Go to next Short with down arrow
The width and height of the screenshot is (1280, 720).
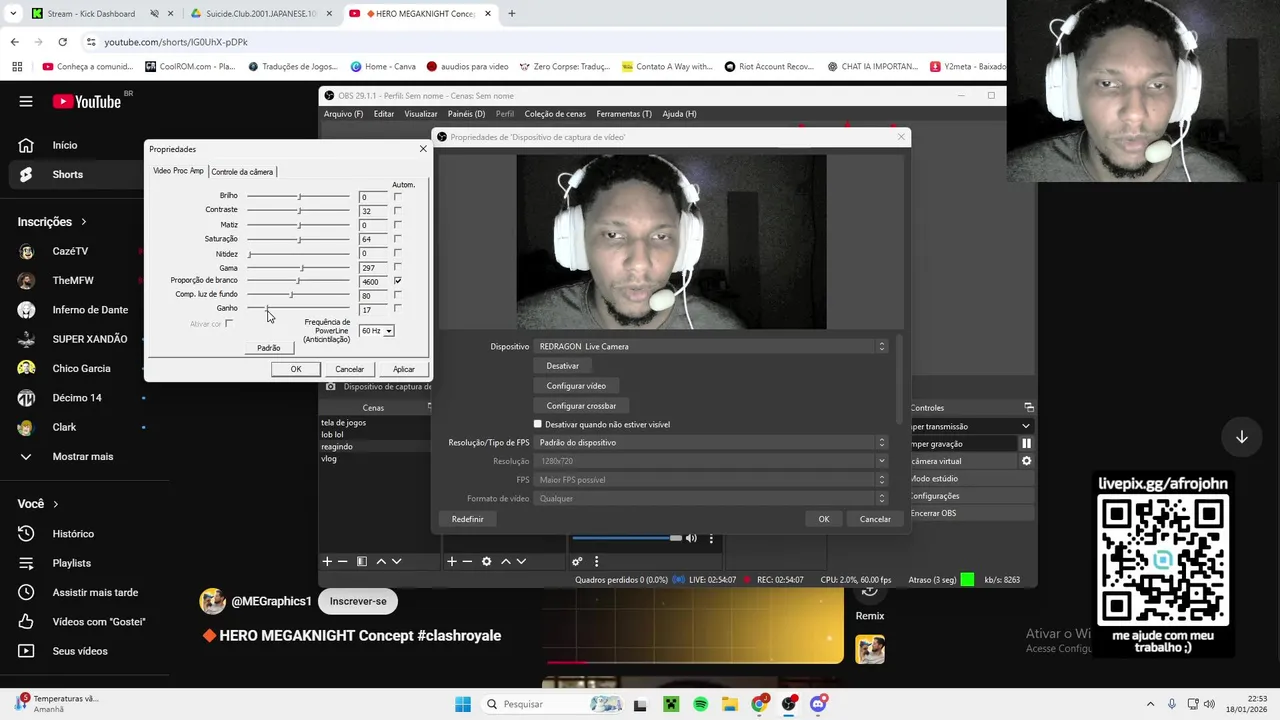(1241, 437)
